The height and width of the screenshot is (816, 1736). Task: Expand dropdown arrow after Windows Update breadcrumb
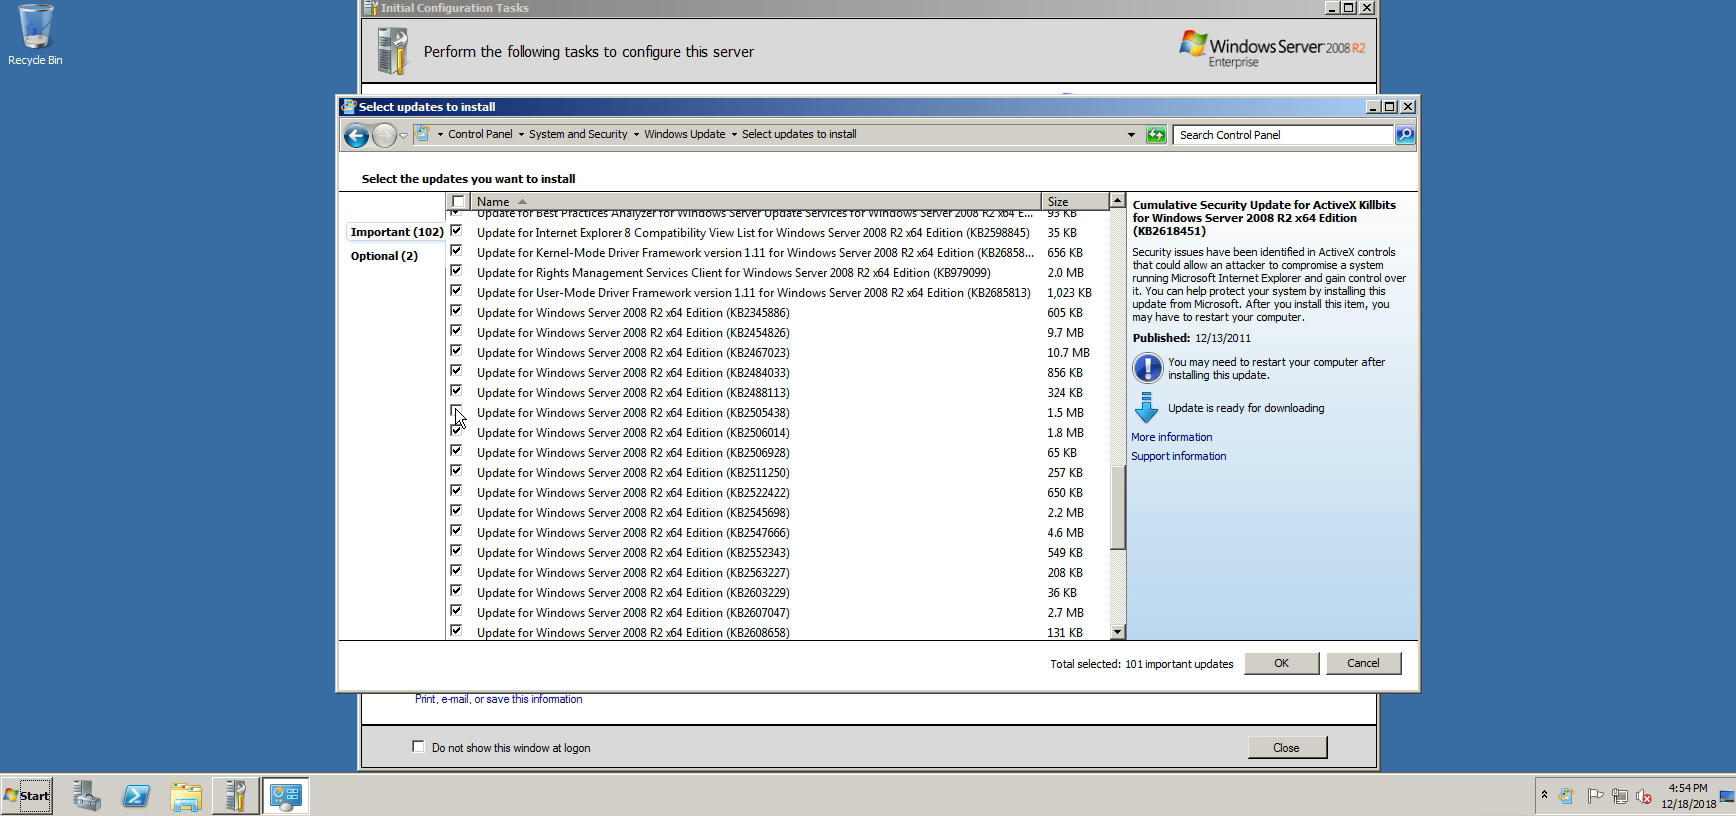point(733,134)
